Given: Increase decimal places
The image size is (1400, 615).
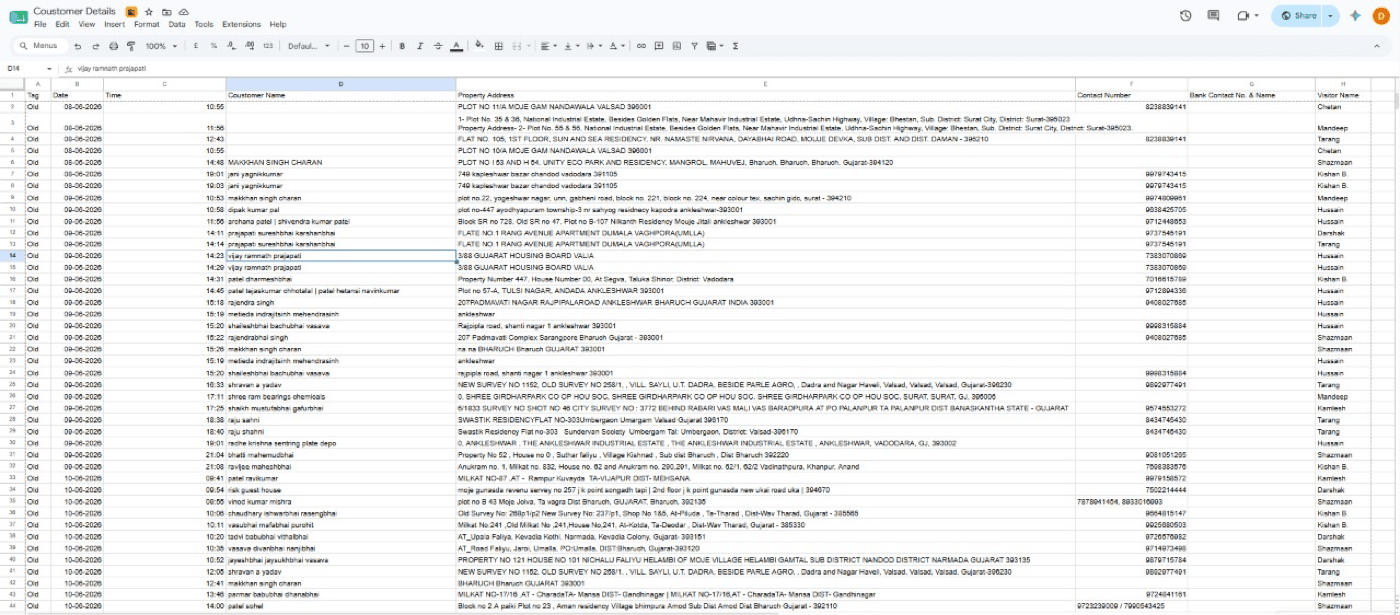Looking at the screenshot, I should (249, 46).
